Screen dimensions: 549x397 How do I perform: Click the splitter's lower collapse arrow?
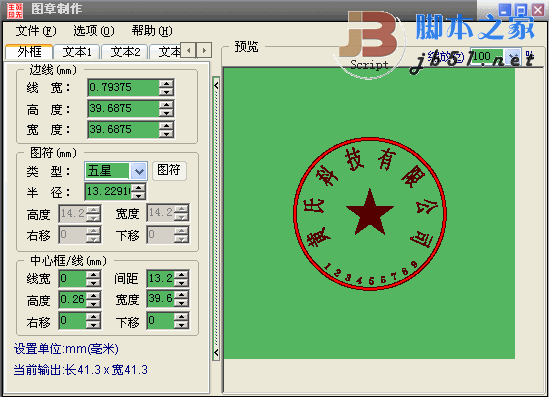pyautogui.click(x=216, y=352)
